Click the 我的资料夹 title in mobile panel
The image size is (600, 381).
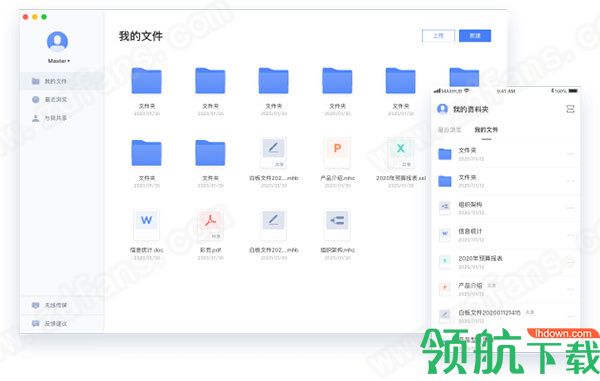click(x=471, y=109)
